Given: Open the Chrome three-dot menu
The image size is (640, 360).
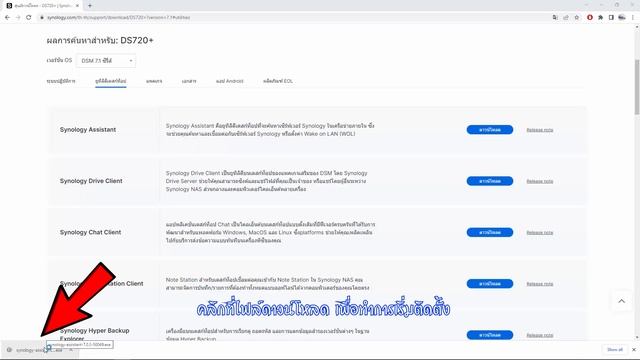Looking at the screenshot, I should [x=633, y=18].
